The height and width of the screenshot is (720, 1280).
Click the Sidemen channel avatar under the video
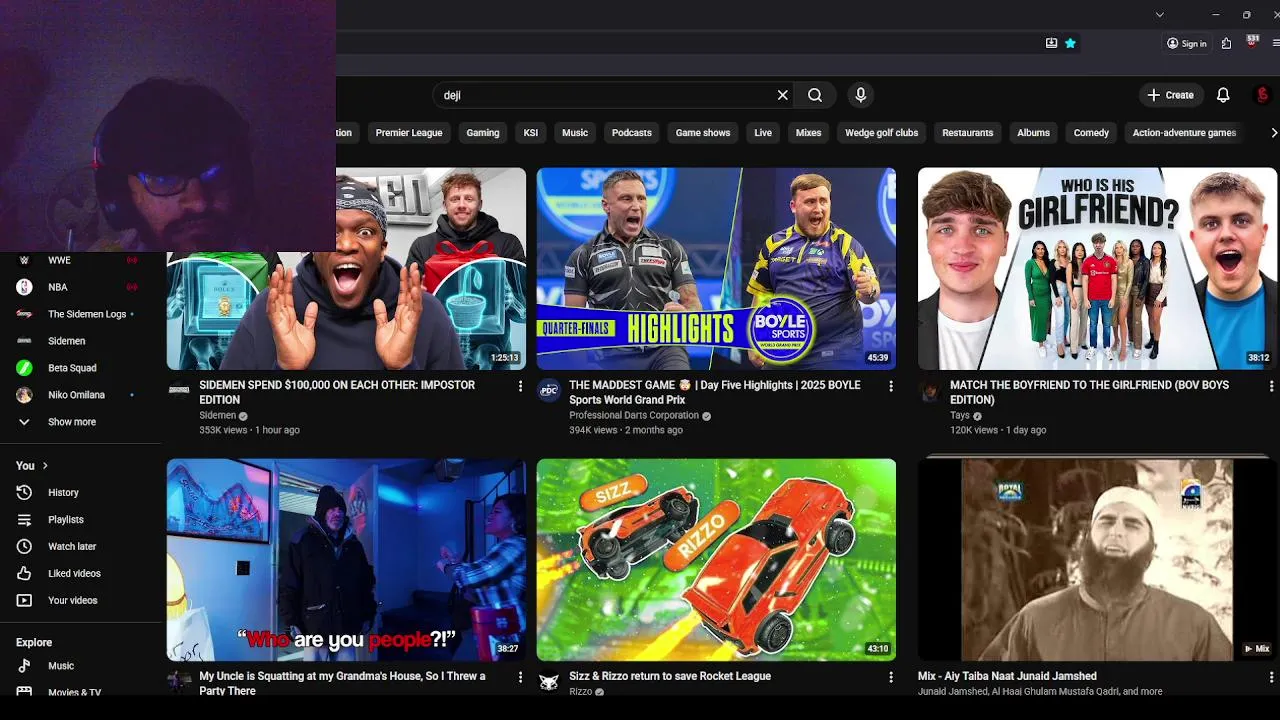(179, 390)
